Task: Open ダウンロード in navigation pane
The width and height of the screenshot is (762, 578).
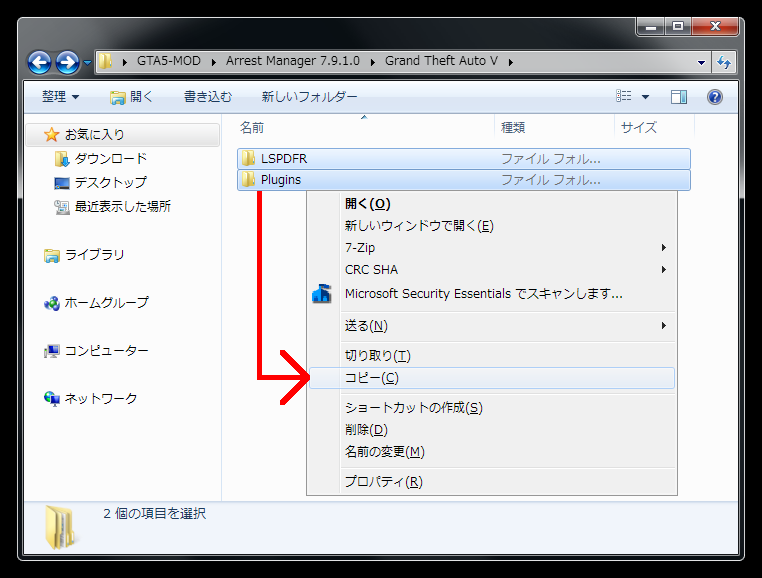Action: pos(110,158)
